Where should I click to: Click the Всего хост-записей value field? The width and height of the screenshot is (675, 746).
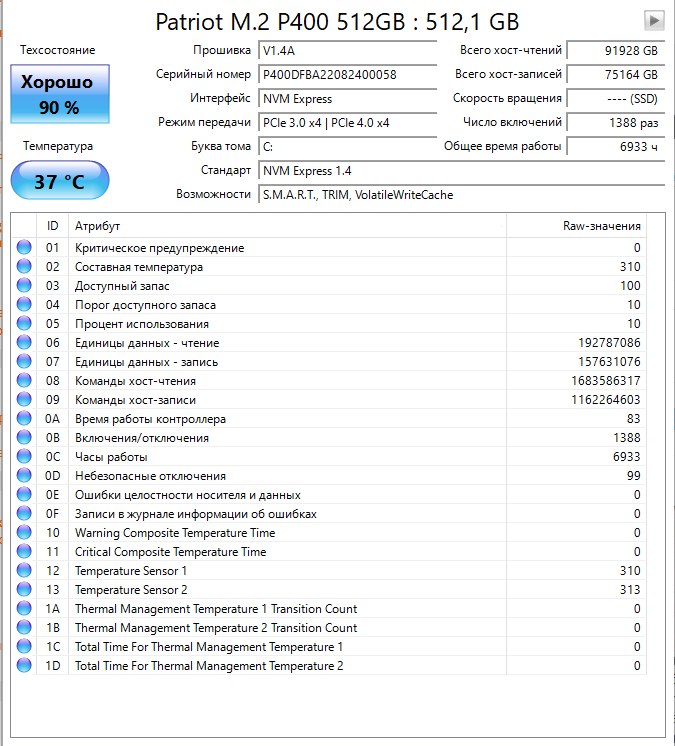(616, 75)
